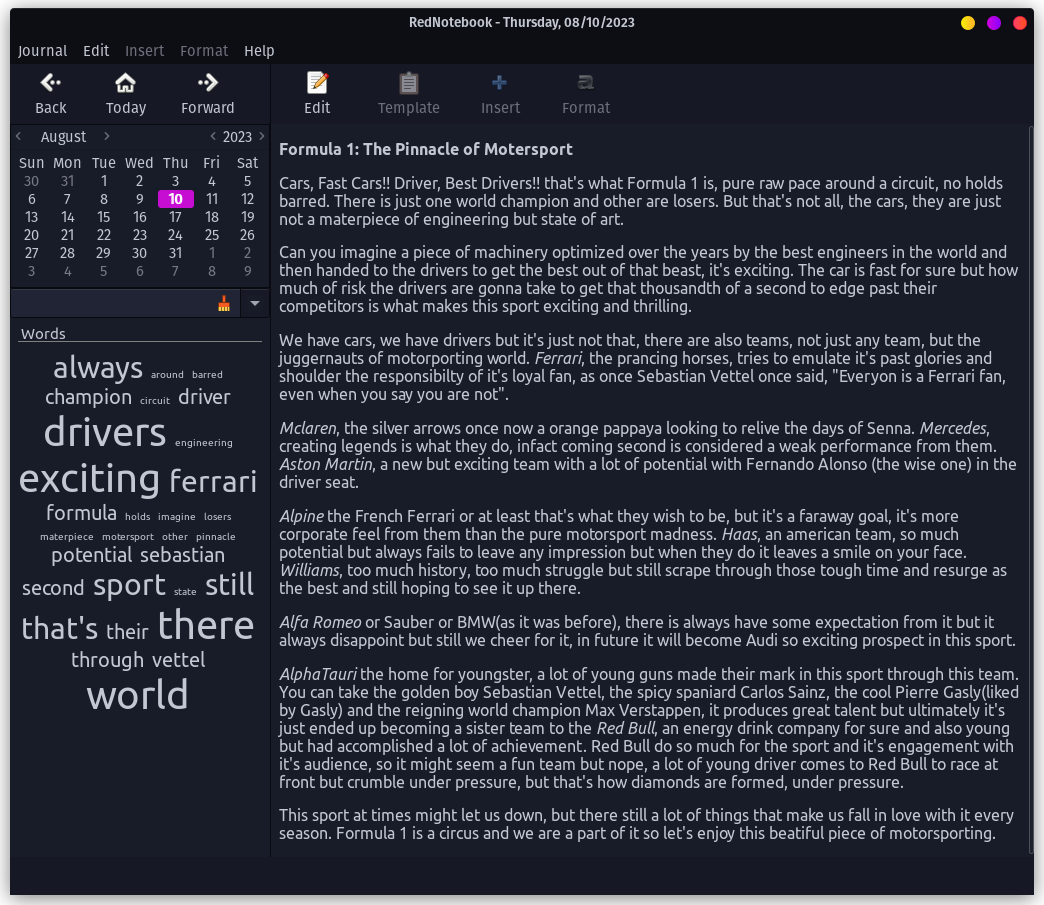Expand the search history dropdown arrow

pyautogui.click(x=255, y=303)
